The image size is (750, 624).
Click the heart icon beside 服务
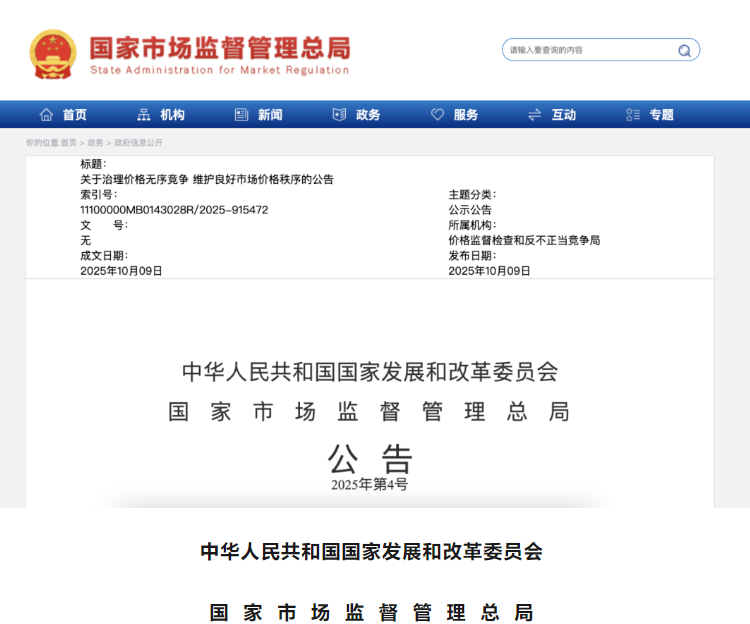coord(437,115)
